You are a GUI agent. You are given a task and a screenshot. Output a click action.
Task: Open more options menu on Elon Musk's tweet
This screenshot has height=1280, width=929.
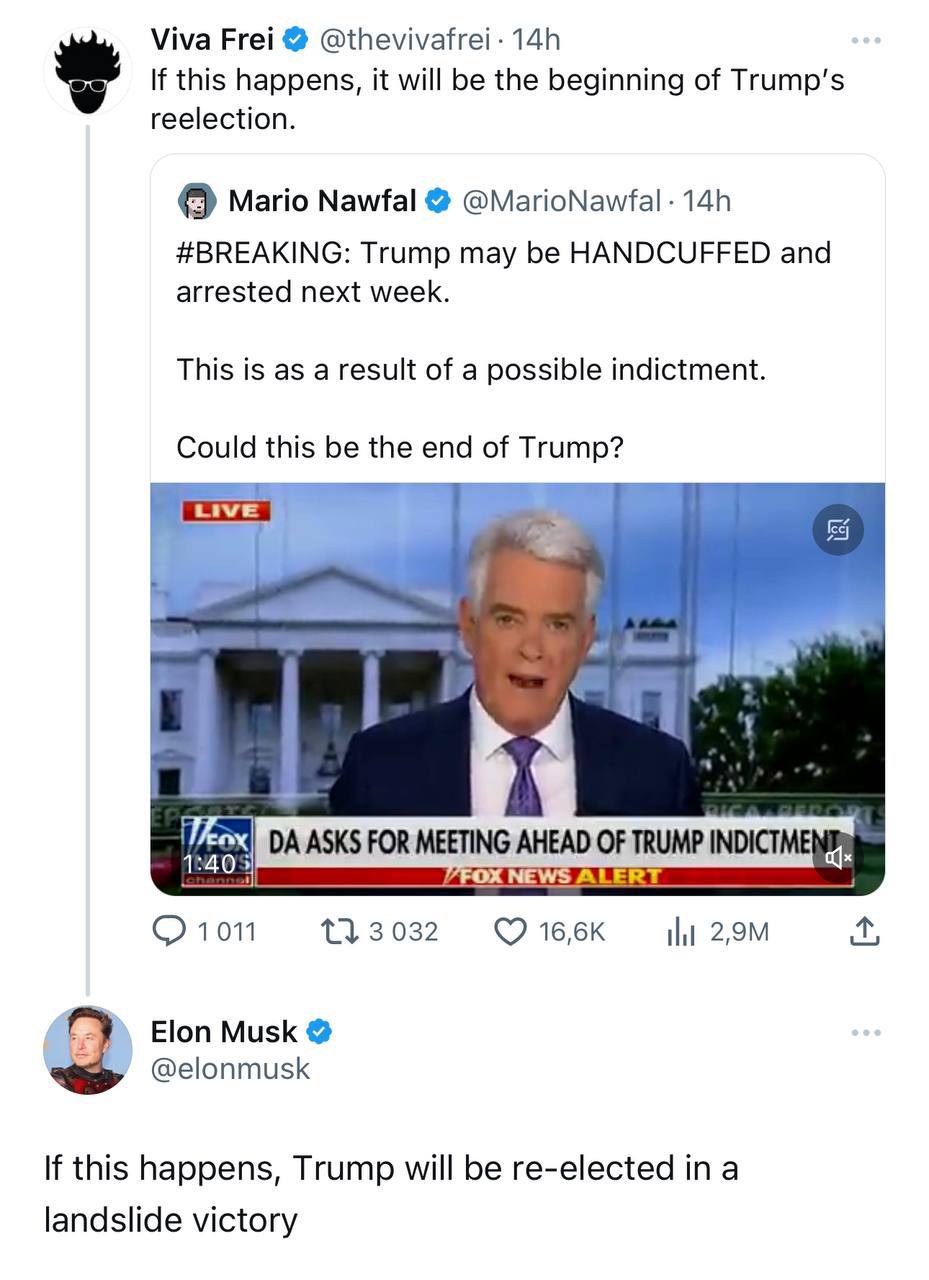(865, 1032)
